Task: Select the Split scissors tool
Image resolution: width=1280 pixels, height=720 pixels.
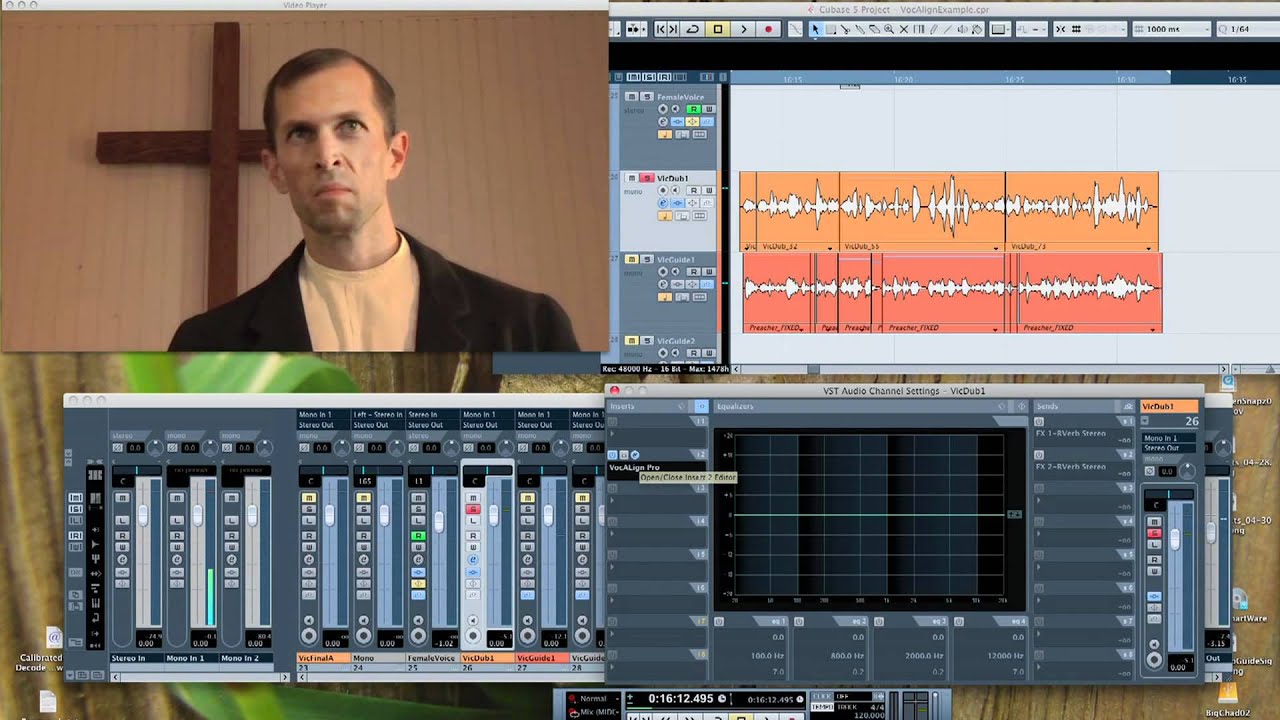Action: pyautogui.click(x=845, y=29)
